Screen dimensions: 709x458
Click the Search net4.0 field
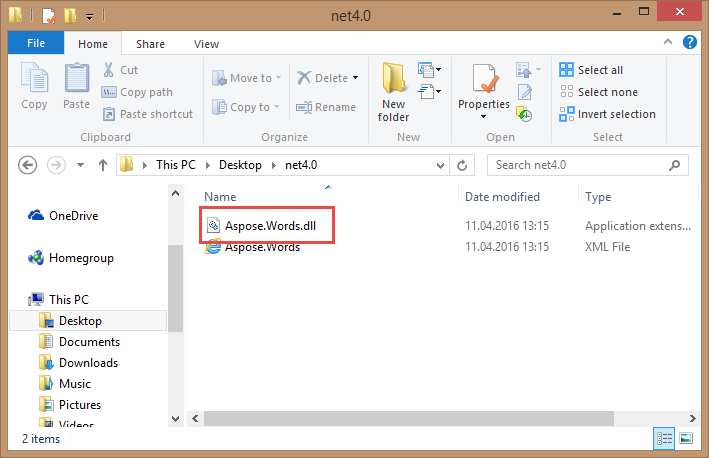tap(587, 165)
